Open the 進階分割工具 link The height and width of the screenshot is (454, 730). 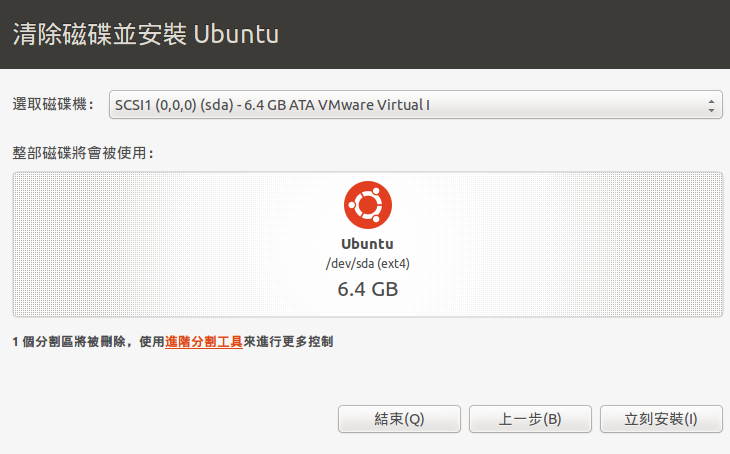tap(203, 342)
